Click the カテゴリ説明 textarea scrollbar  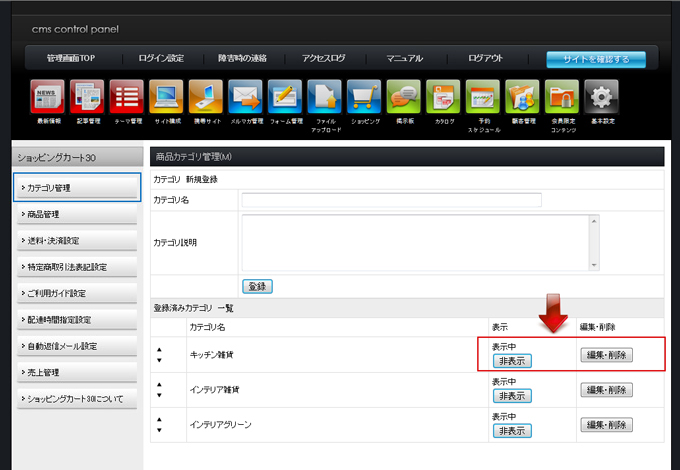[x=595, y=242]
